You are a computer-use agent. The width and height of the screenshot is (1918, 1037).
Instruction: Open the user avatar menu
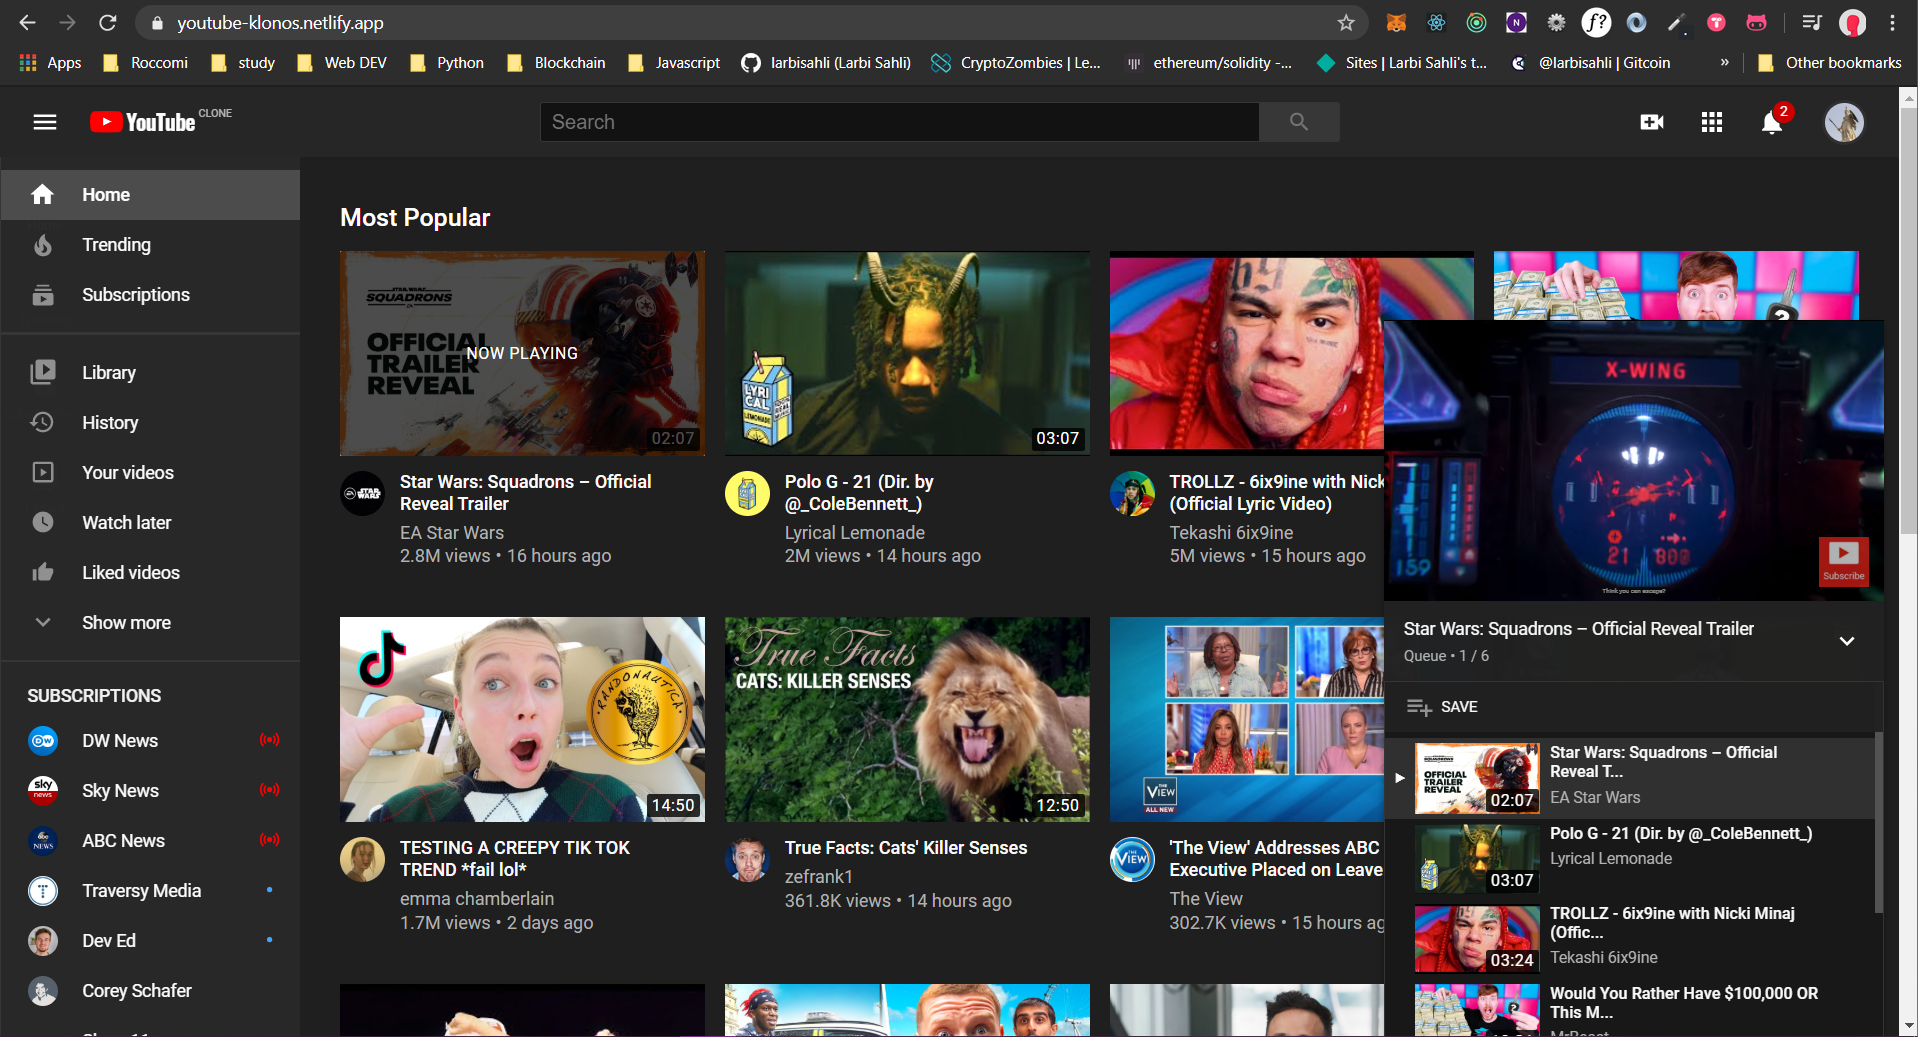[1844, 122]
